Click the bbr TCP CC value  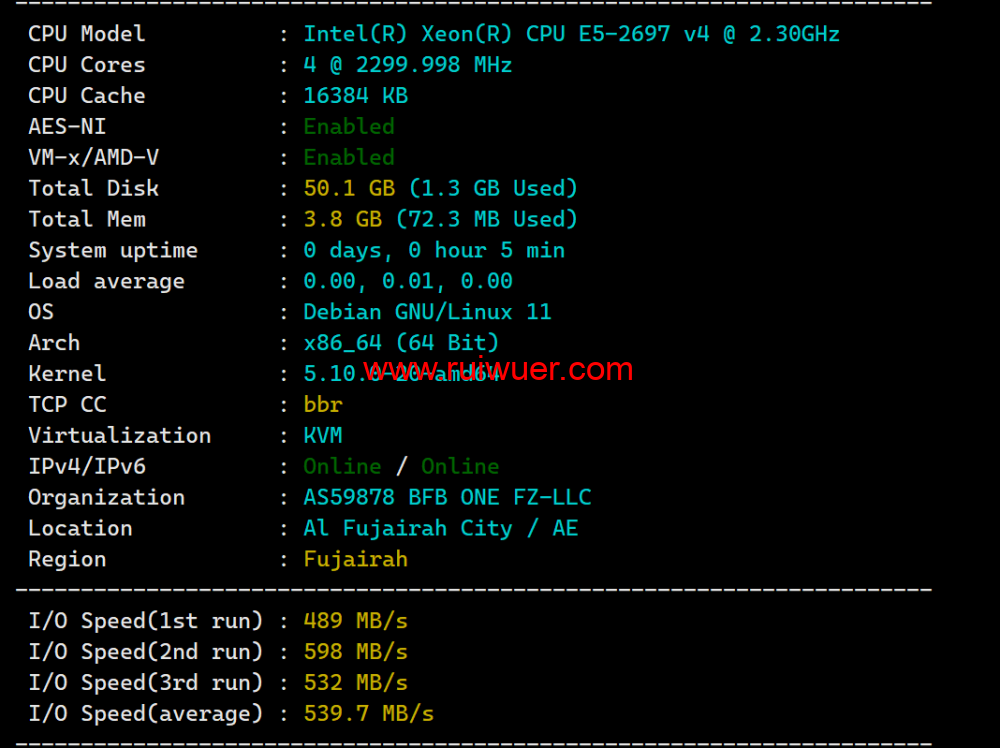(323, 405)
